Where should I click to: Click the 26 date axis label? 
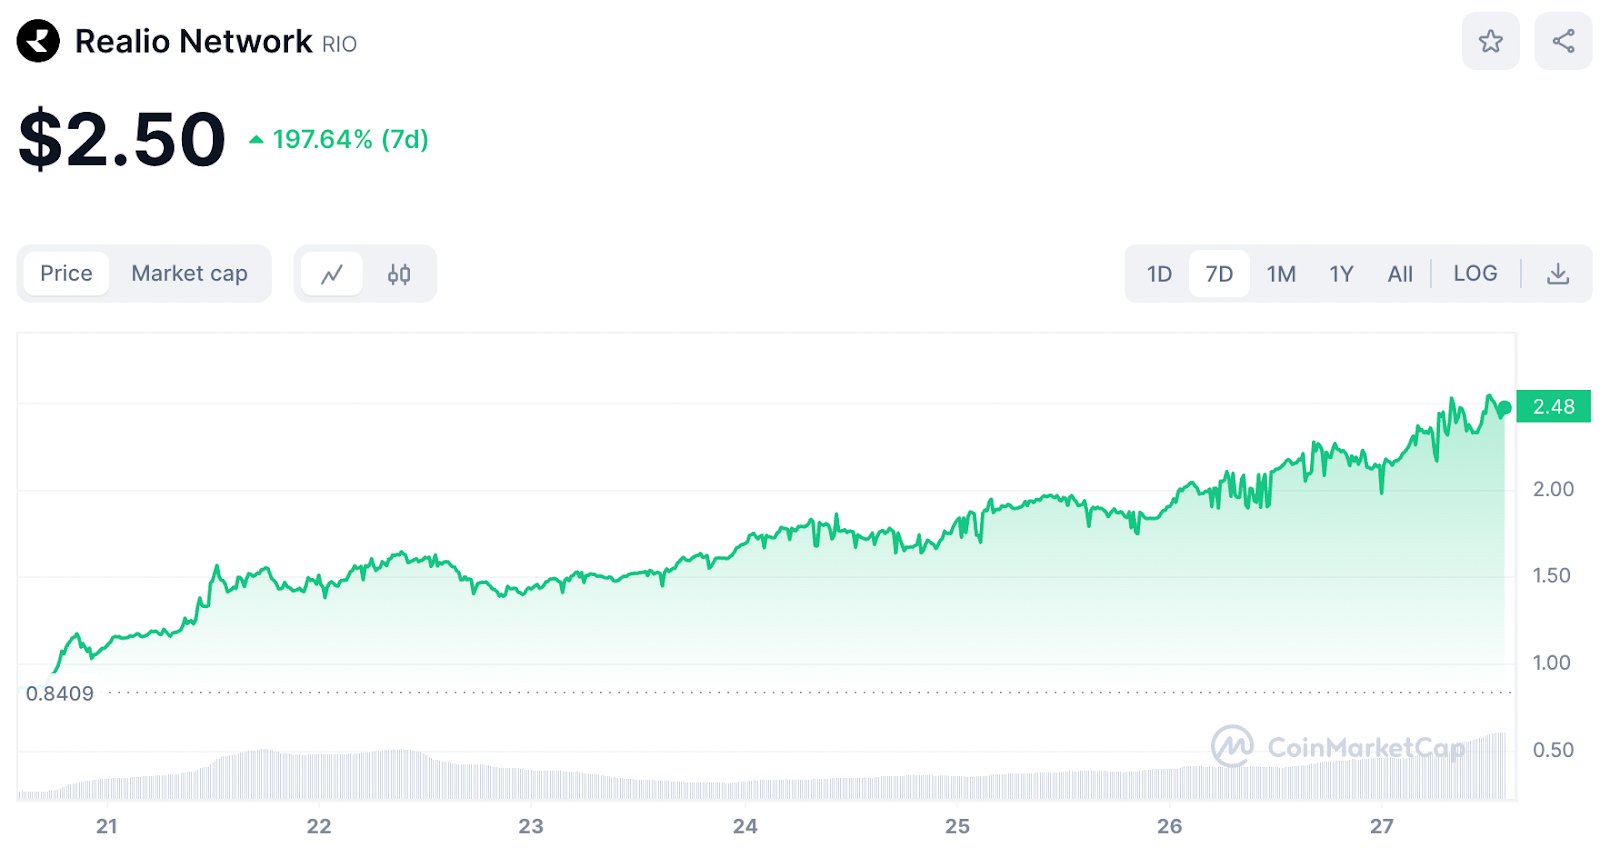[x=1169, y=826]
